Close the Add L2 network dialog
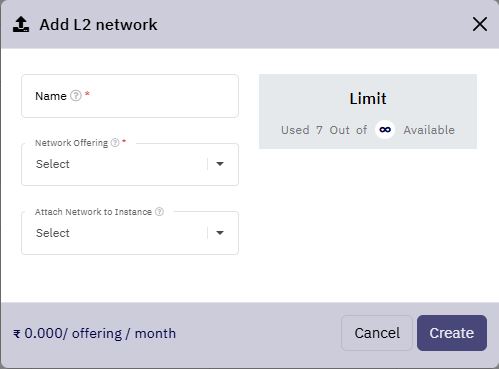The height and width of the screenshot is (369, 499). coord(480,24)
